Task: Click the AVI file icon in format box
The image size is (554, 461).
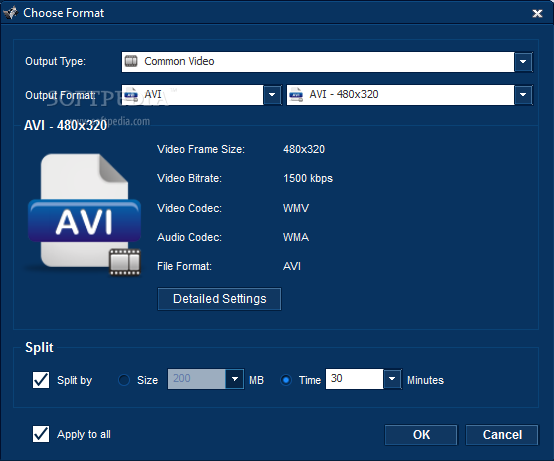Action: pos(131,94)
